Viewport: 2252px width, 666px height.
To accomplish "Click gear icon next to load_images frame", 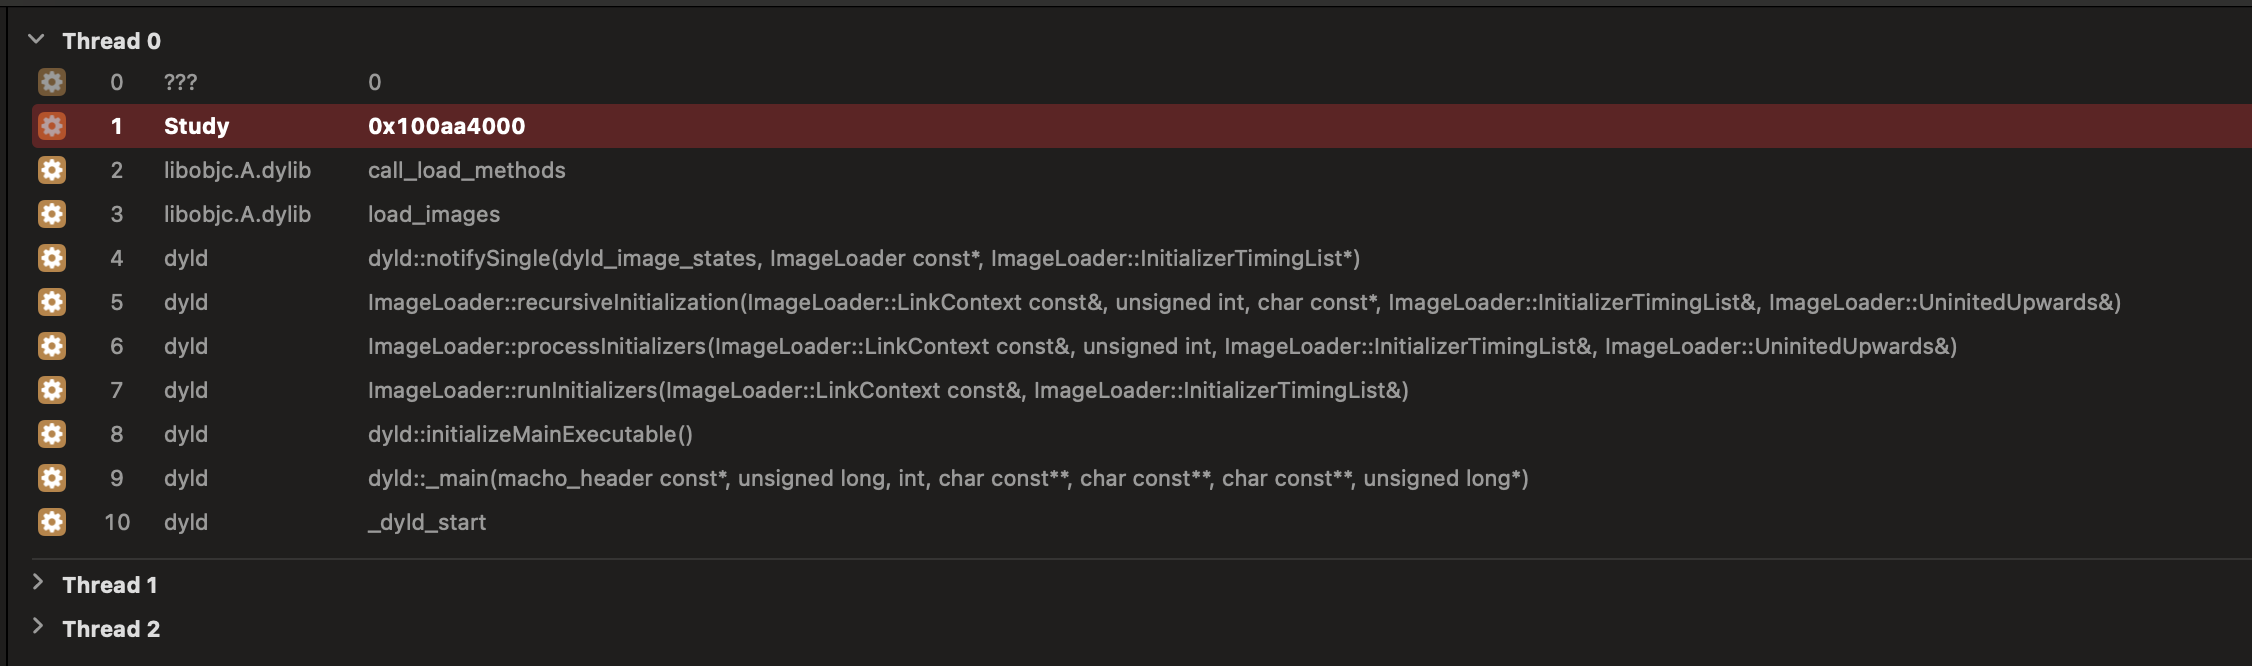I will [x=52, y=214].
